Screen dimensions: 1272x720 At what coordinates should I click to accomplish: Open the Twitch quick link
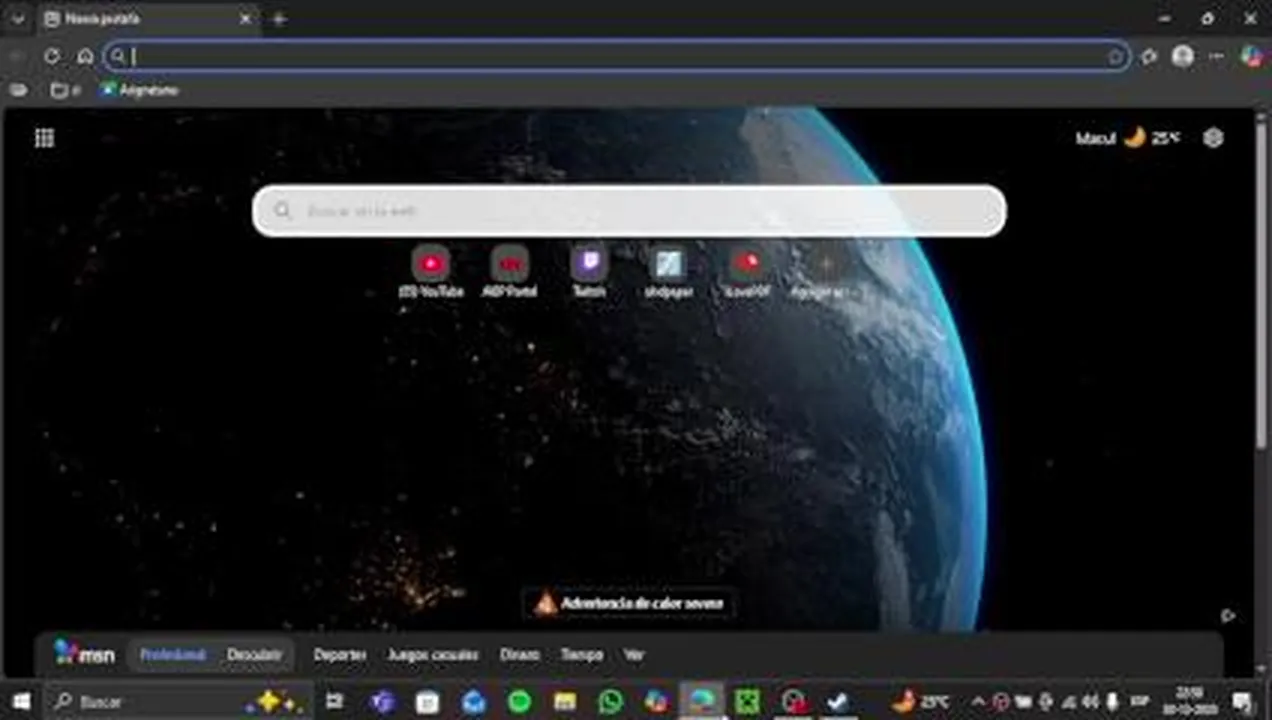point(589,272)
